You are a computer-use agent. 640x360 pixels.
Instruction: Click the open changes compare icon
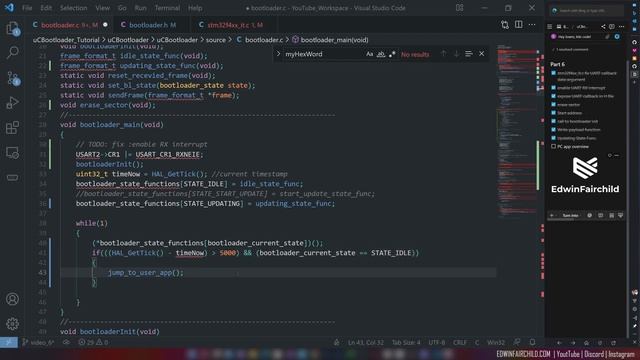tap(505, 25)
